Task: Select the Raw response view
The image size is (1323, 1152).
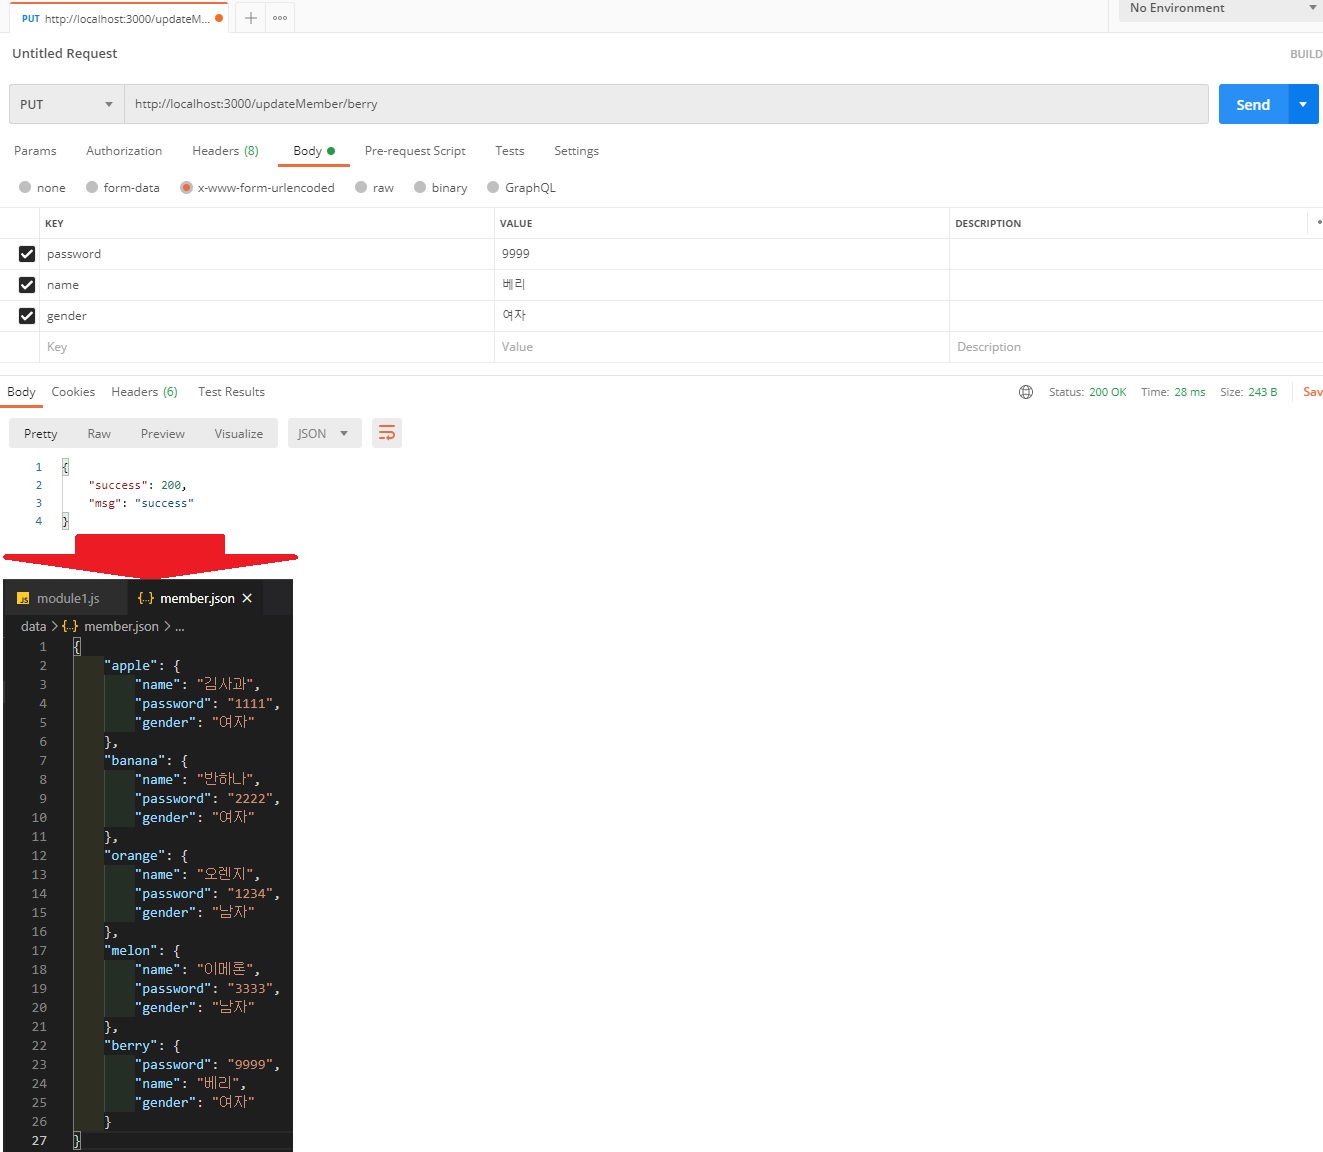Action: (99, 433)
